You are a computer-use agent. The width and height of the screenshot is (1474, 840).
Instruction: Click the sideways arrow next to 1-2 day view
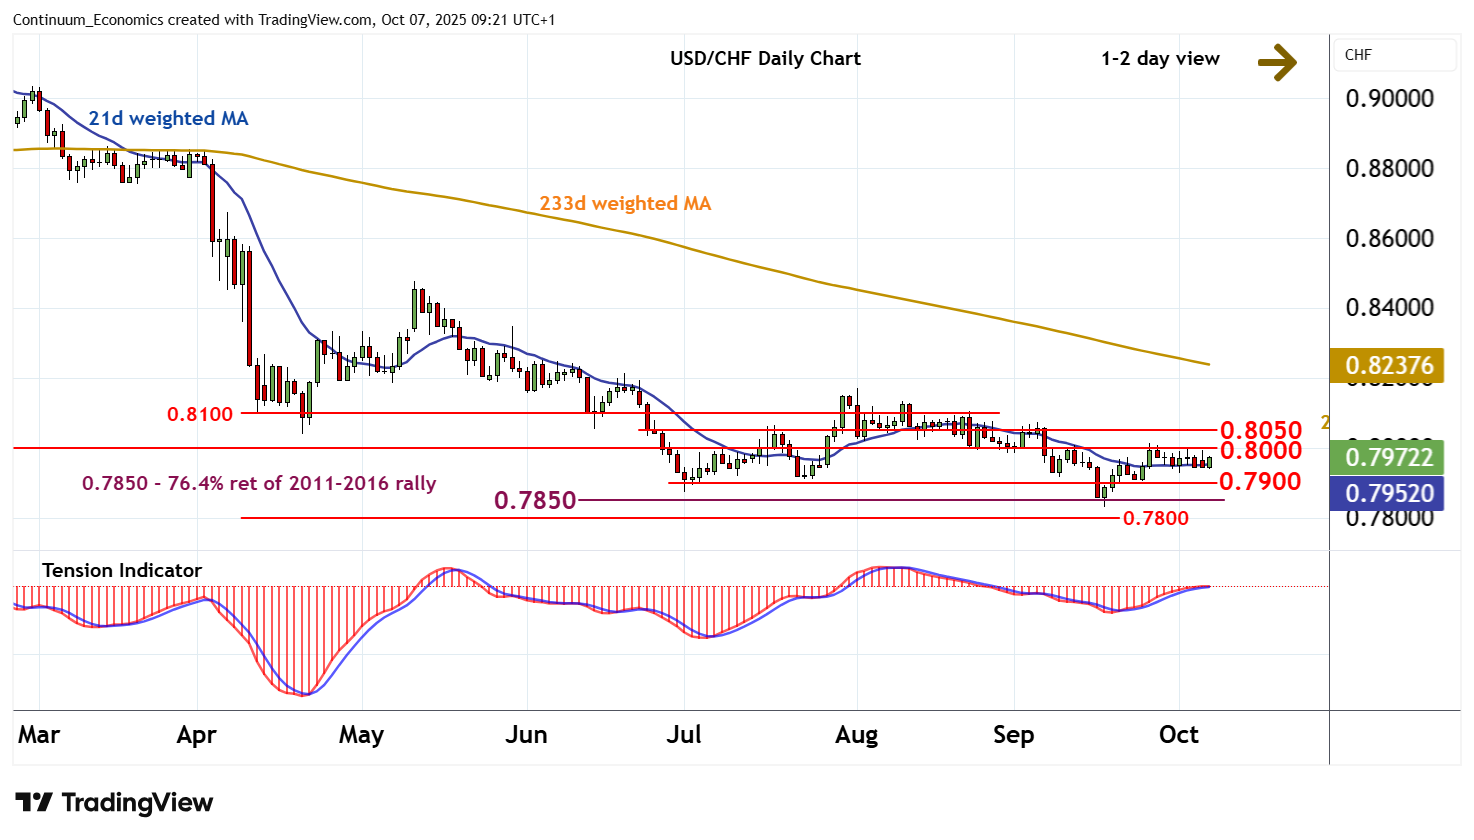pos(1277,62)
